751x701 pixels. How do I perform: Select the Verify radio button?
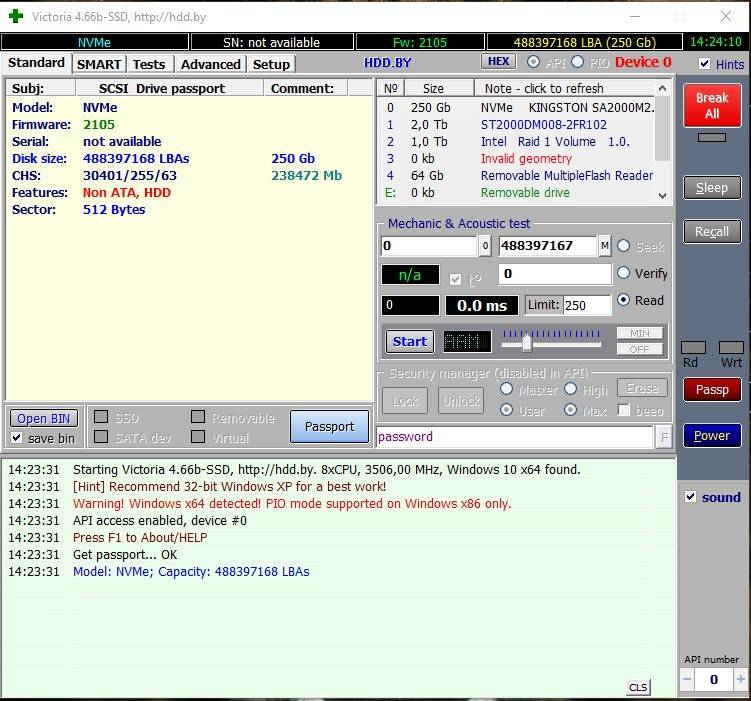point(623,273)
